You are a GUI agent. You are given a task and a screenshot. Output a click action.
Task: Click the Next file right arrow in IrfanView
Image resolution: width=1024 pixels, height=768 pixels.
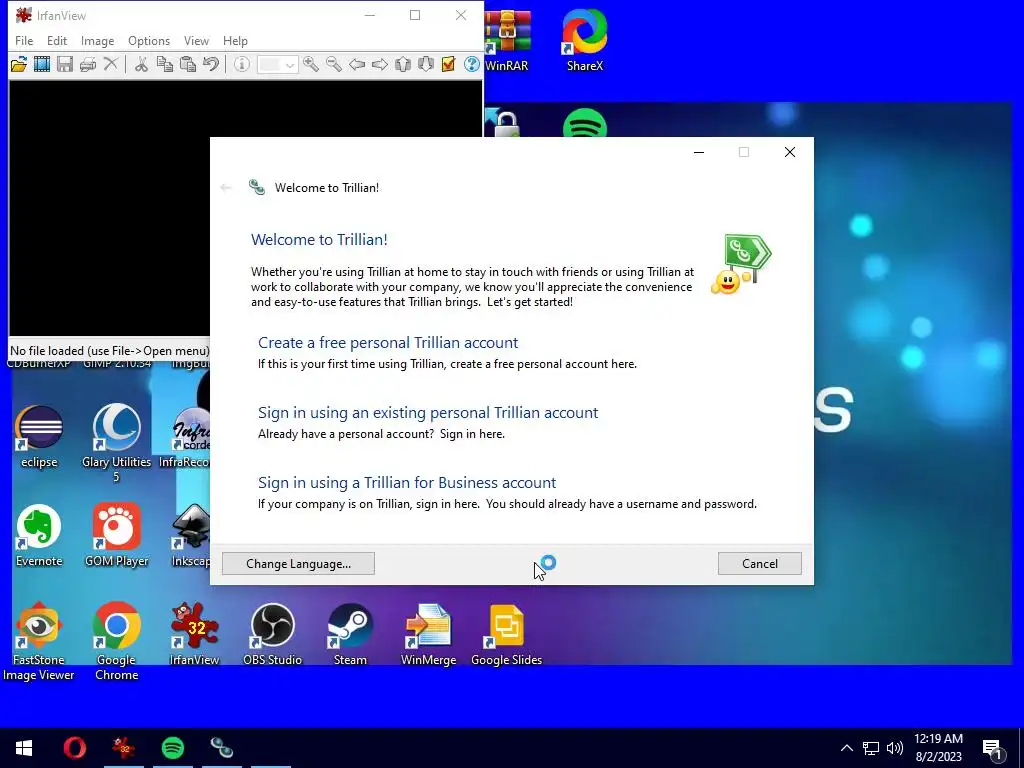point(379,64)
